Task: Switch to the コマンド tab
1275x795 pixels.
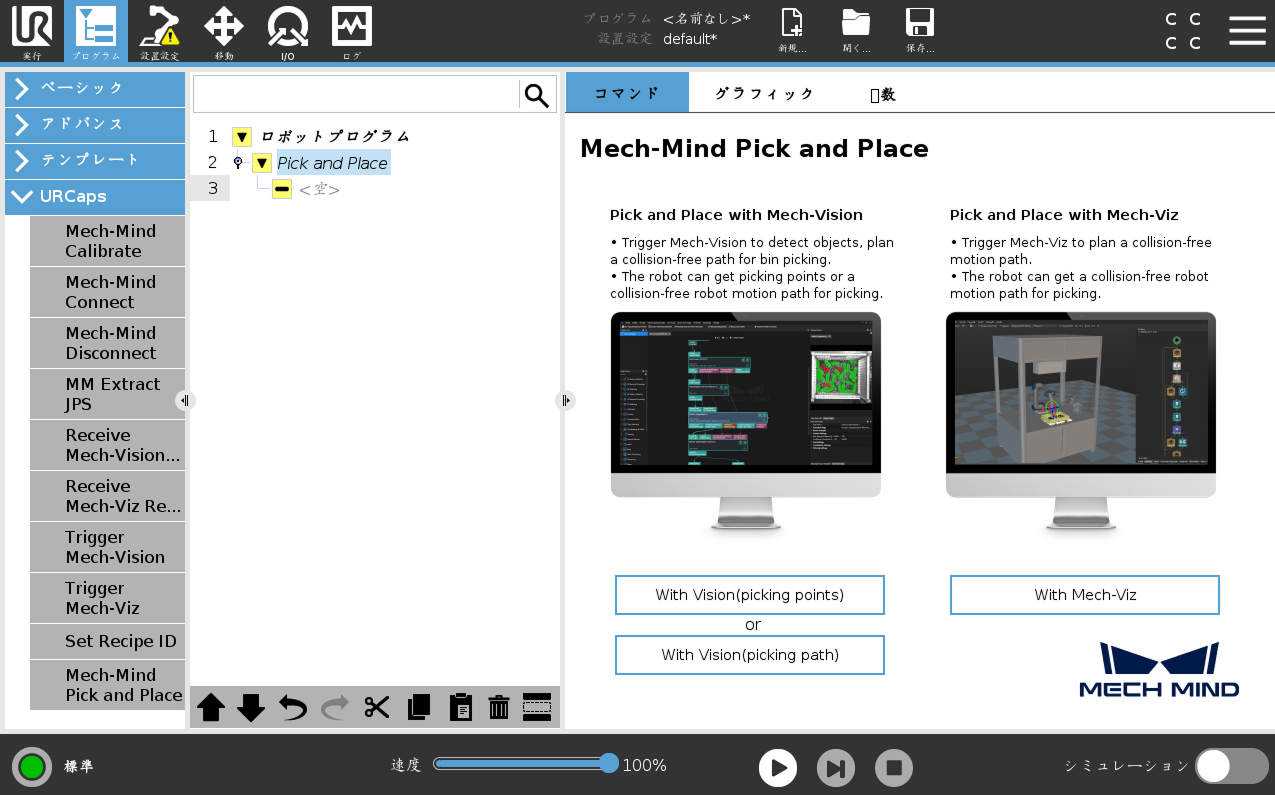Action: [627, 93]
